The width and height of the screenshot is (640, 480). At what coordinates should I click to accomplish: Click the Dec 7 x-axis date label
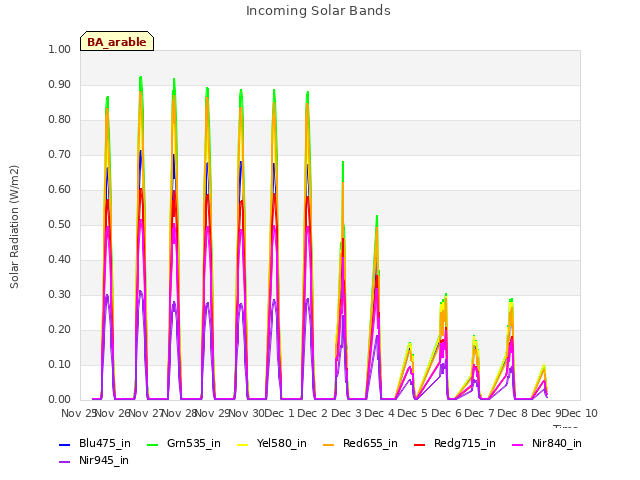tap(480, 413)
